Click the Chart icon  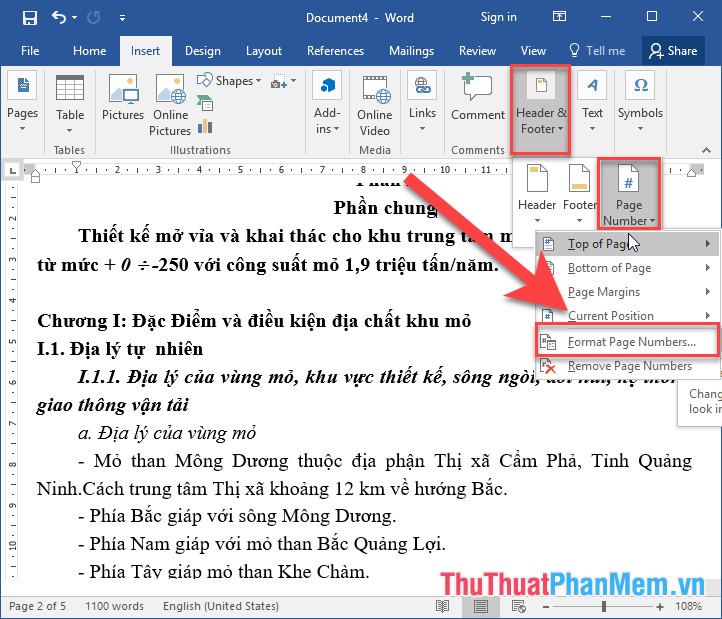pos(205,126)
